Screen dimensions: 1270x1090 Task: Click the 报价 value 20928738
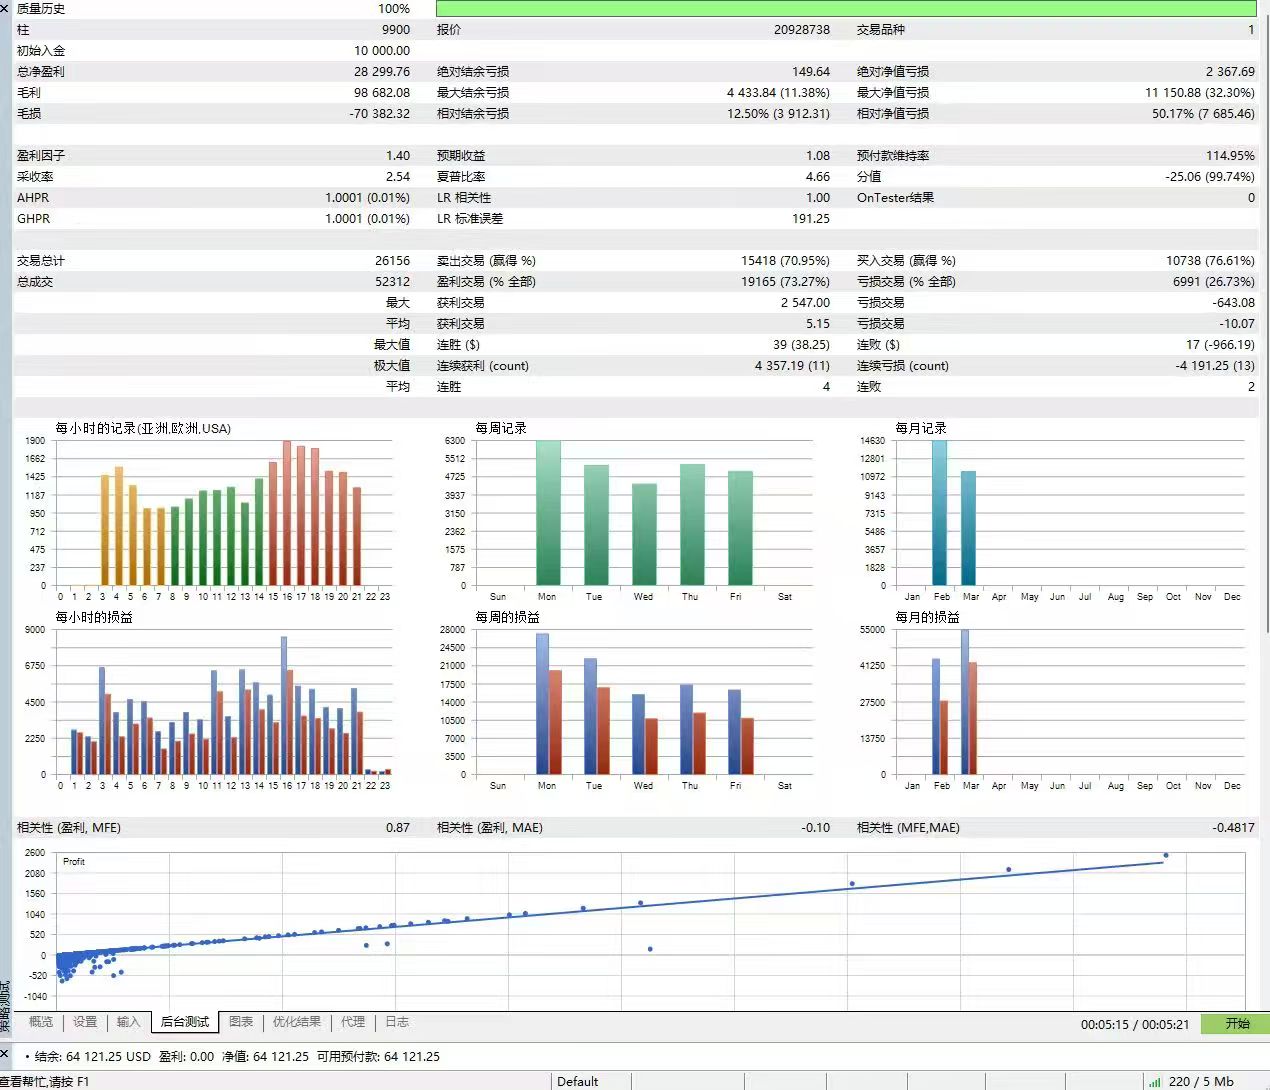coord(801,30)
